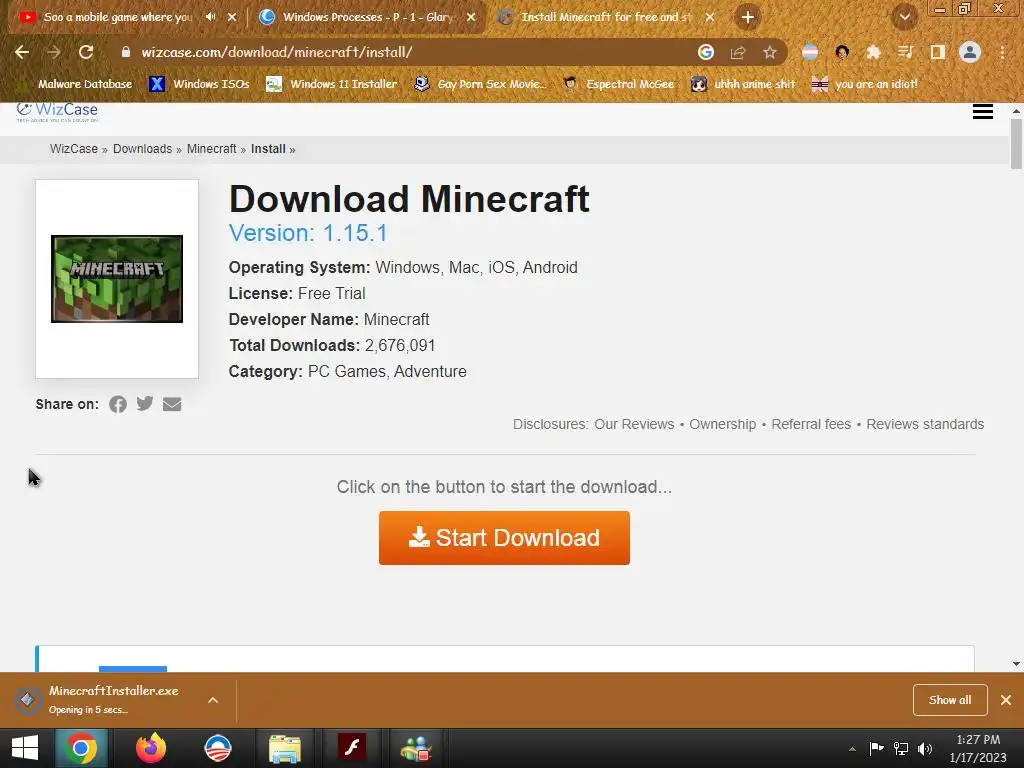Open the Reviews standards link
The height and width of the screenshot is (768, 1024).
coord(925,424)
